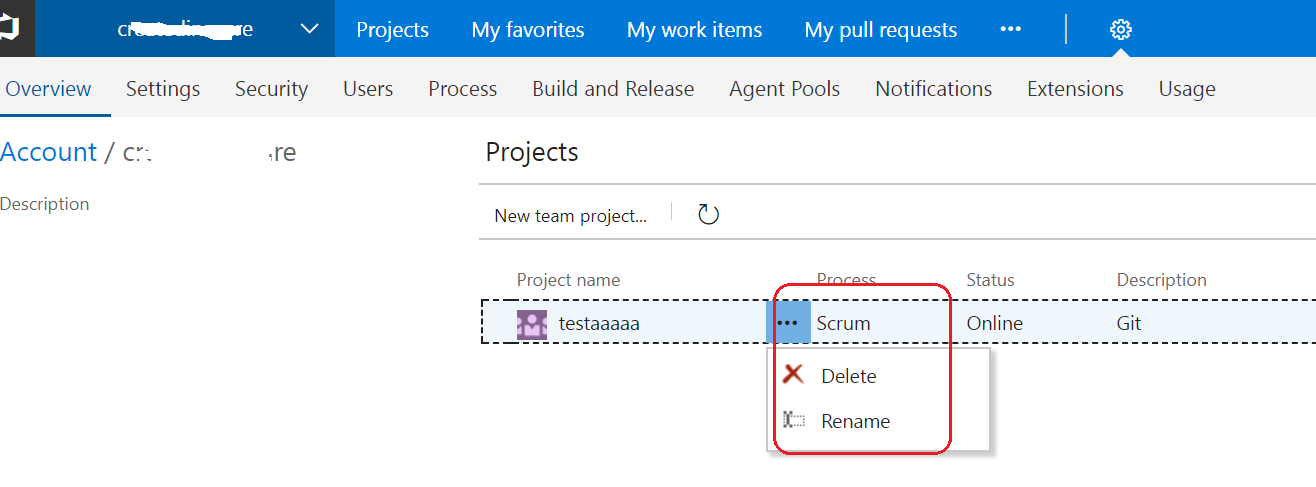Follow the Account breadcrumb link
Viewport: 1316px width, 487px height.
pyautogui.click(x=48, y=152)
